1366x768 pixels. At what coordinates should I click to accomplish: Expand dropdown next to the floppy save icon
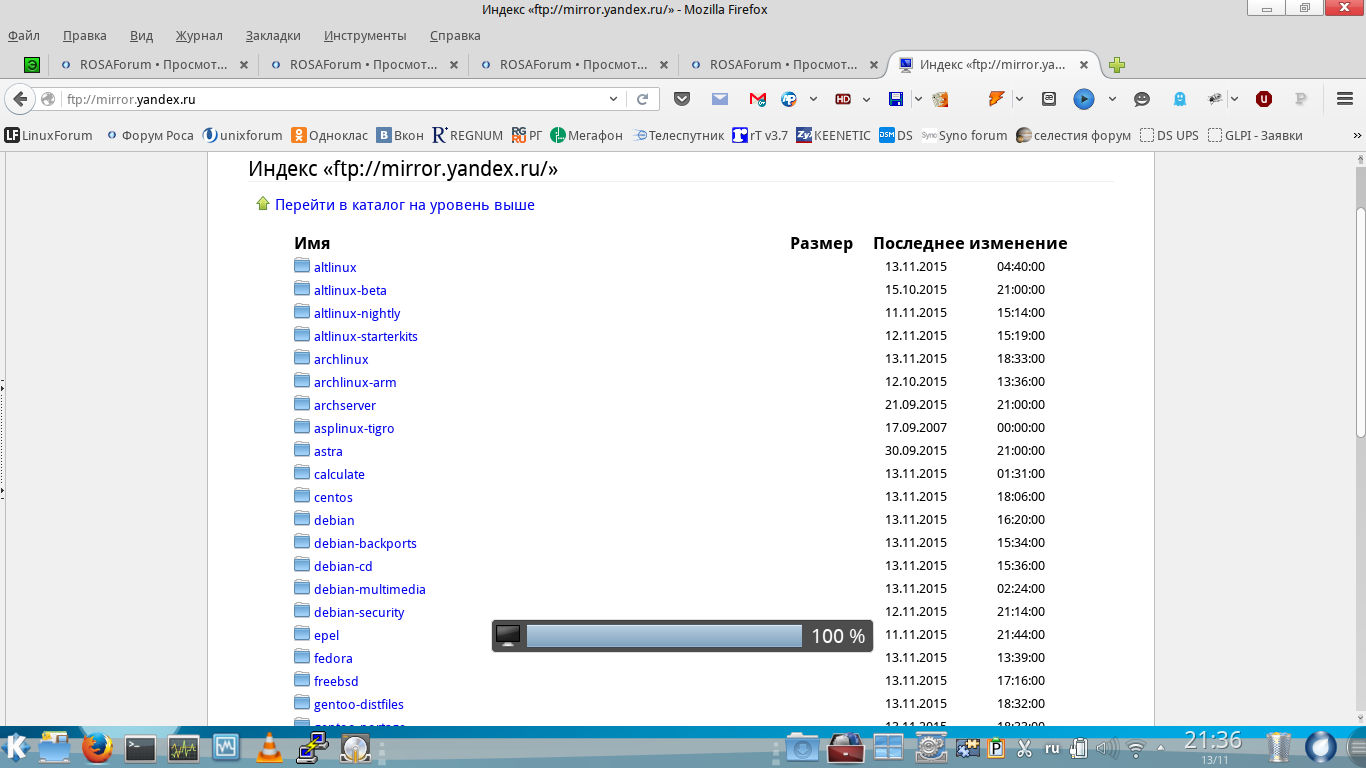pyautogui.click(x=920, y=99)
